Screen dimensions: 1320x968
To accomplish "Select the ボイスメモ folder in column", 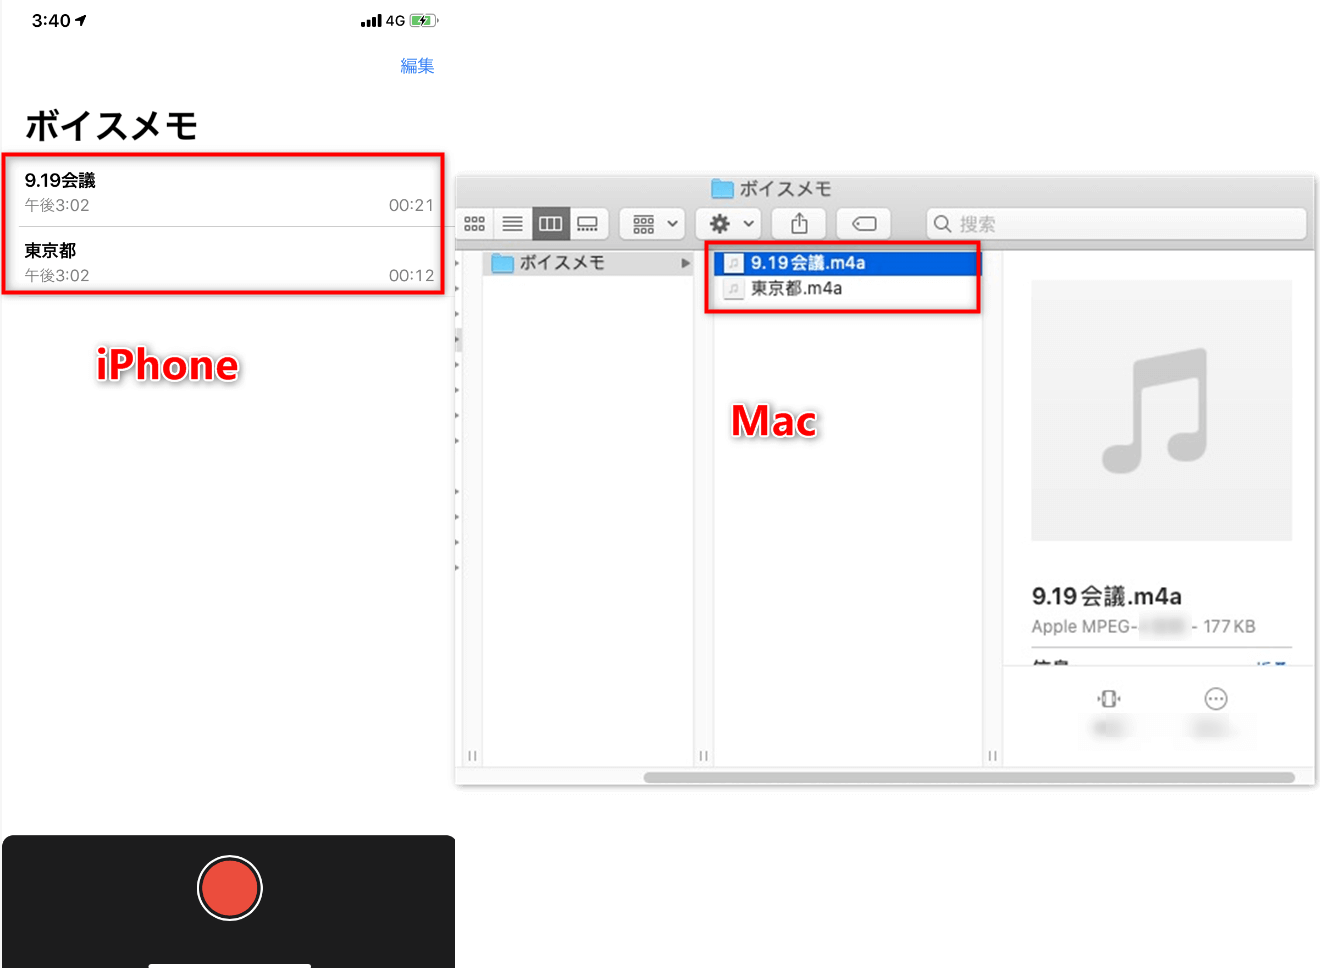I will (x=588, y=263).
